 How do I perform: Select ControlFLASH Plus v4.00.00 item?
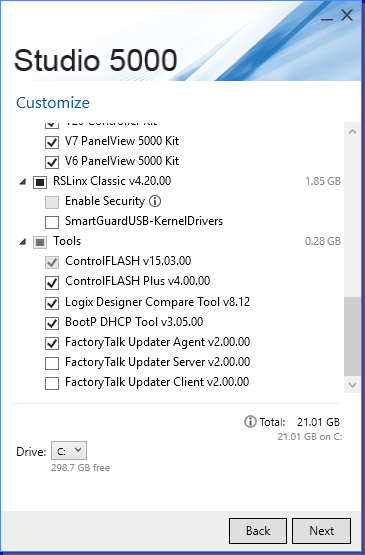click(138, 281)
